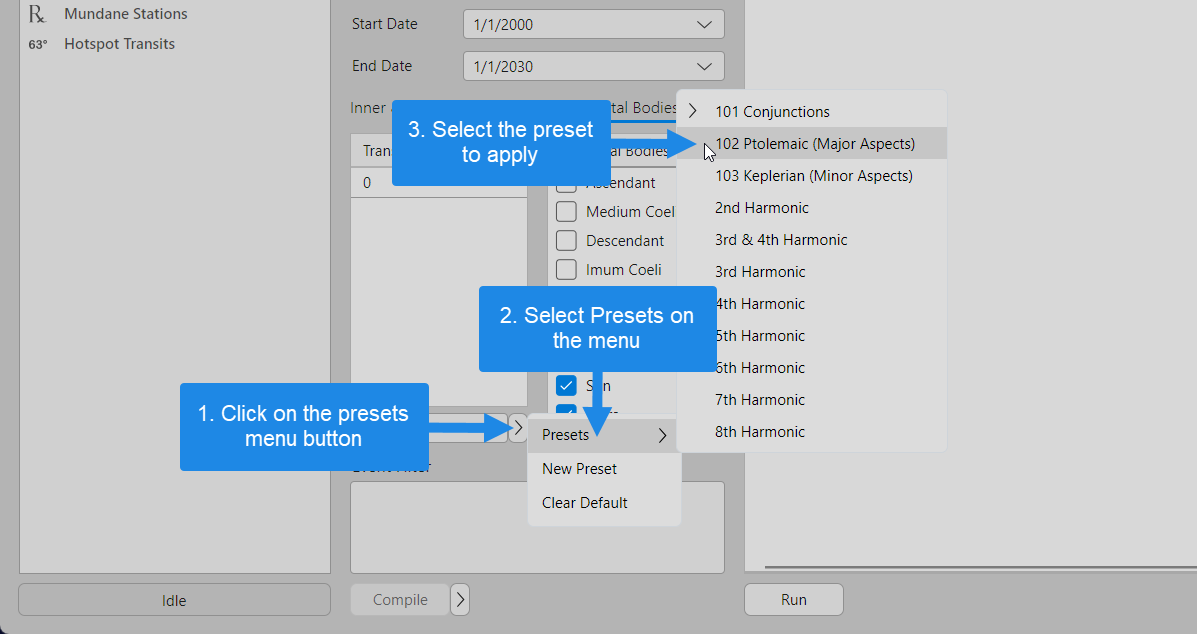Check the Imum Coeli option

coord(565,269)
